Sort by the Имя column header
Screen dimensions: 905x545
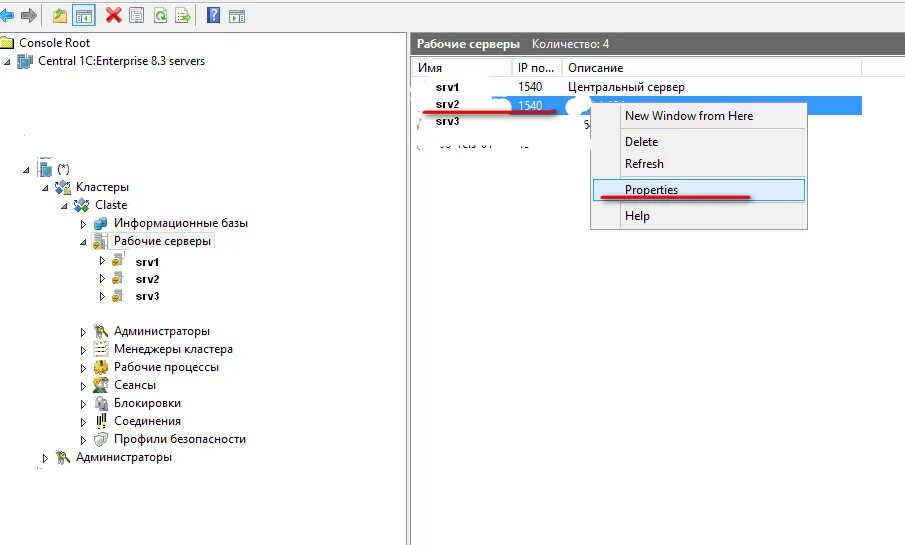click(x=462, y=68)
